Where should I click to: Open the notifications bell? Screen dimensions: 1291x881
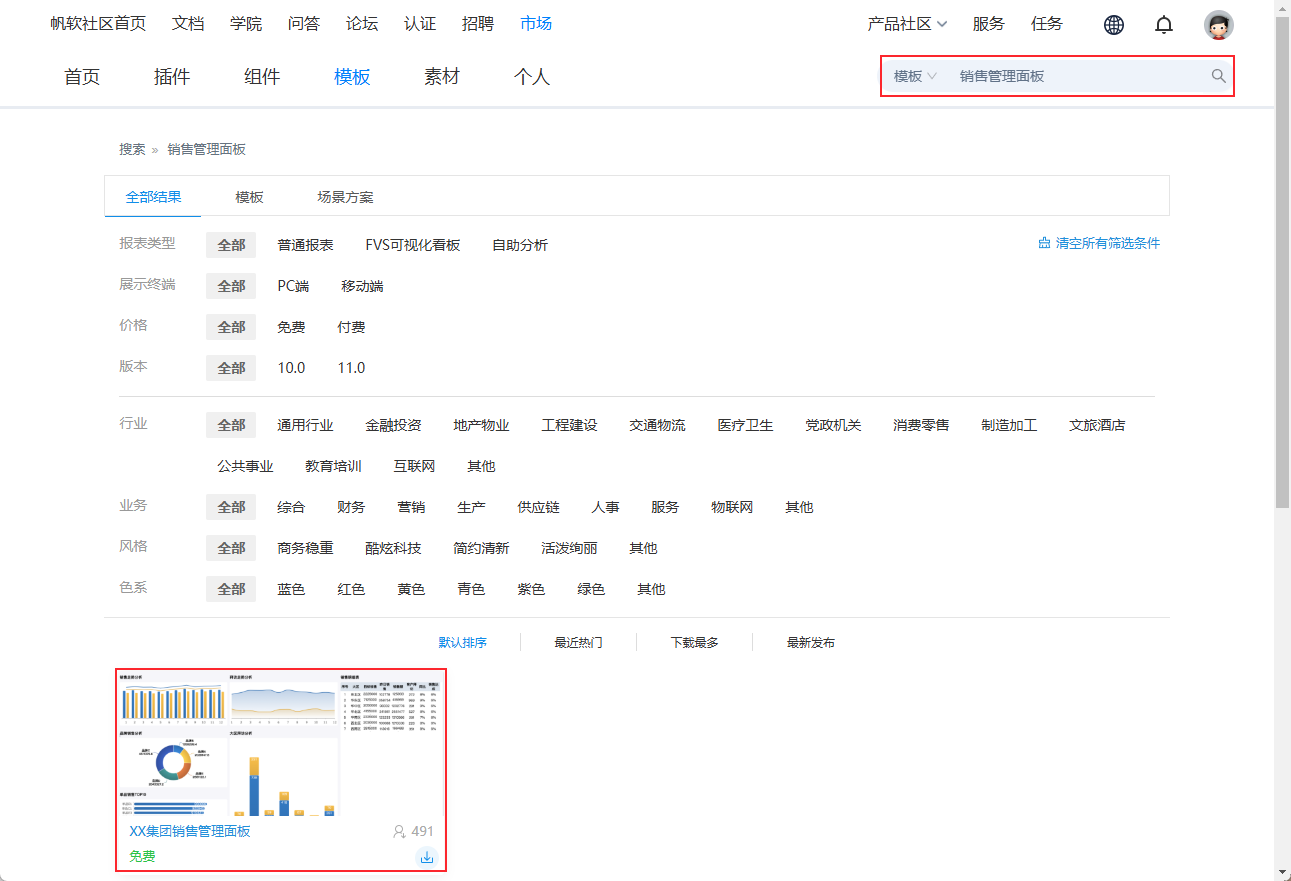1164,25
